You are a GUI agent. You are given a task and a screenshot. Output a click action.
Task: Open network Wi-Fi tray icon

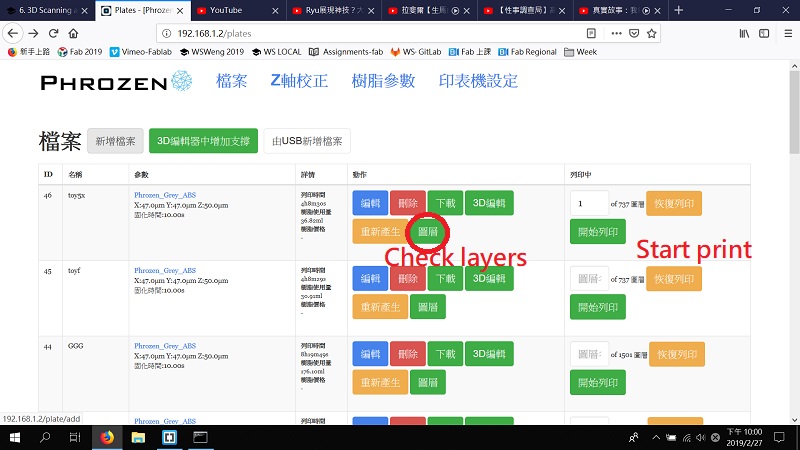687,437
